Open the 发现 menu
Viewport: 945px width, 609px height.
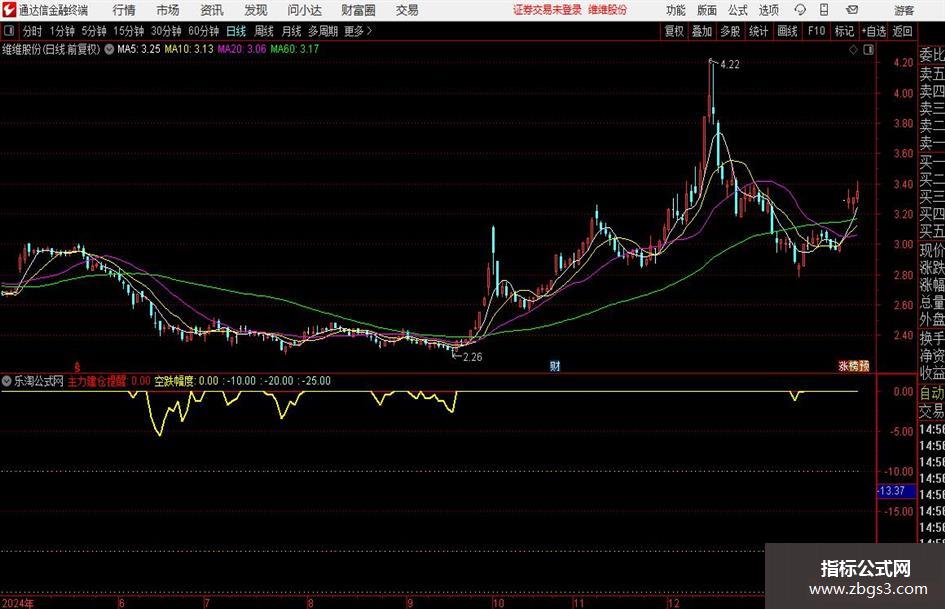[256, 10]
